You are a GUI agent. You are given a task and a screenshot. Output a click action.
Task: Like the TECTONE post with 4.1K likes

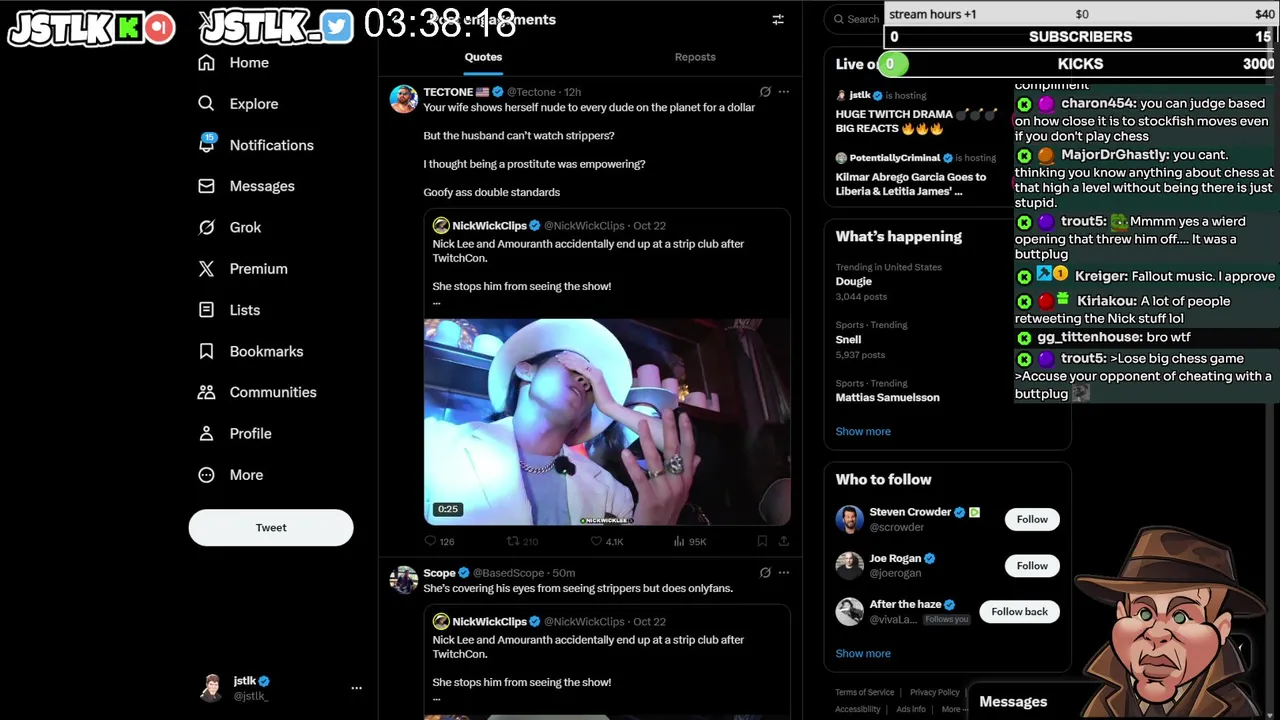[607, 541]
